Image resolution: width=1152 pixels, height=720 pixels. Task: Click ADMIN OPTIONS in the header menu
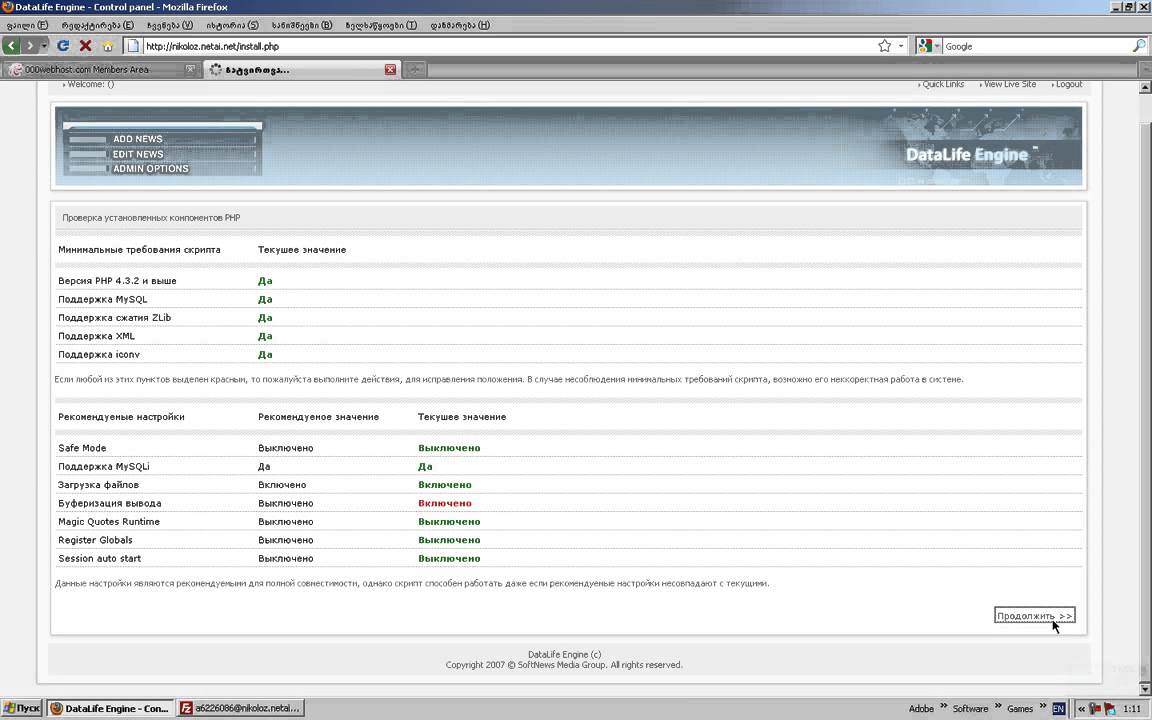[151, 169]
